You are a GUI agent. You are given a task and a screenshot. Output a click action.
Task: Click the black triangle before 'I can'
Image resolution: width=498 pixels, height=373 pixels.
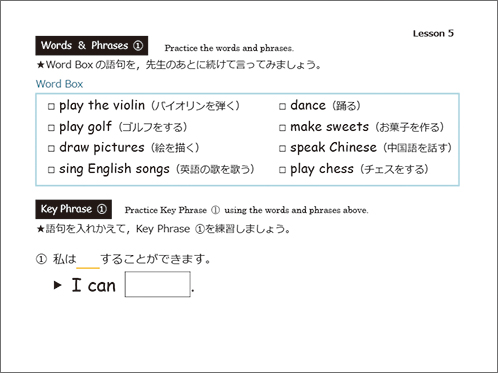pos(58,285)
